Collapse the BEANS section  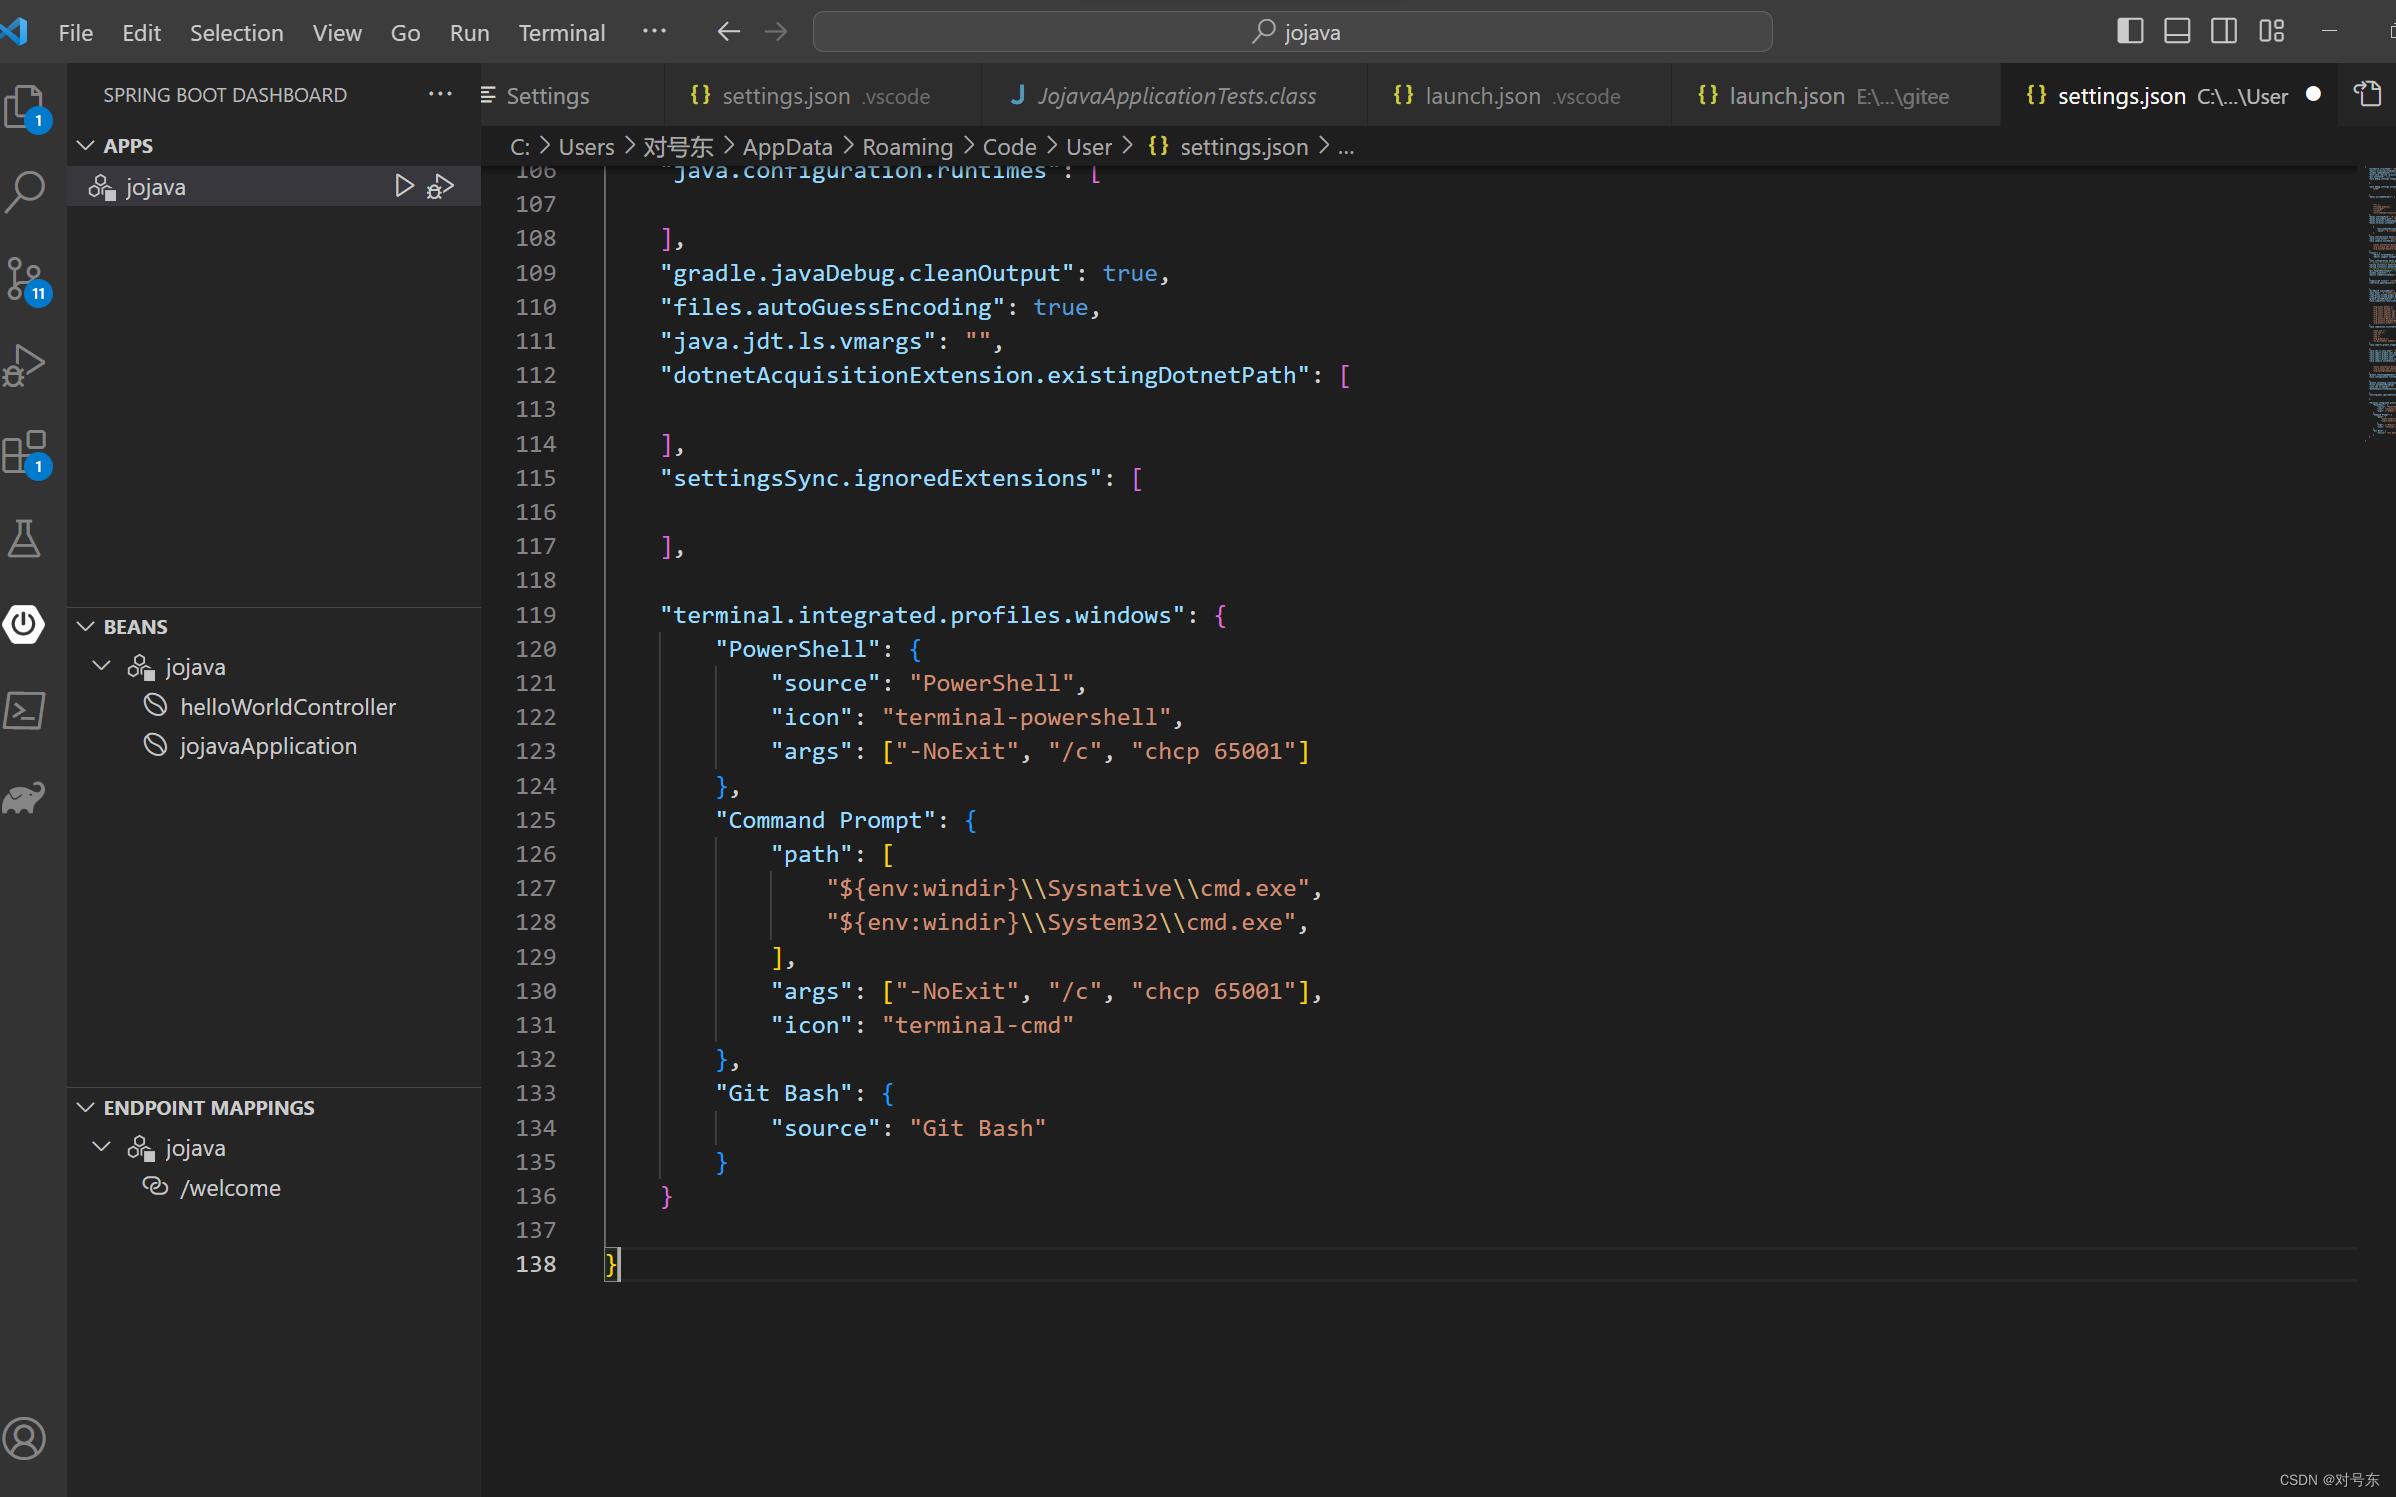pos(86,627)
